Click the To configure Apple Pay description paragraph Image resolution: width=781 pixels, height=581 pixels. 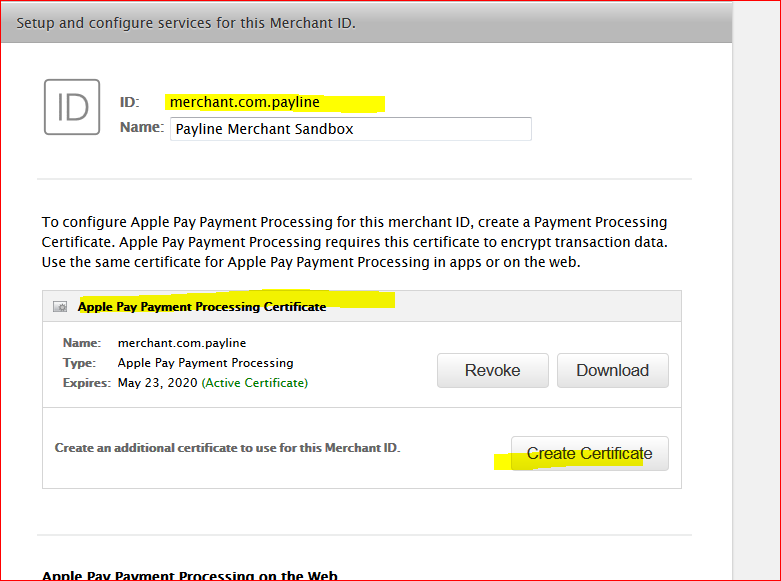point(355,242)
